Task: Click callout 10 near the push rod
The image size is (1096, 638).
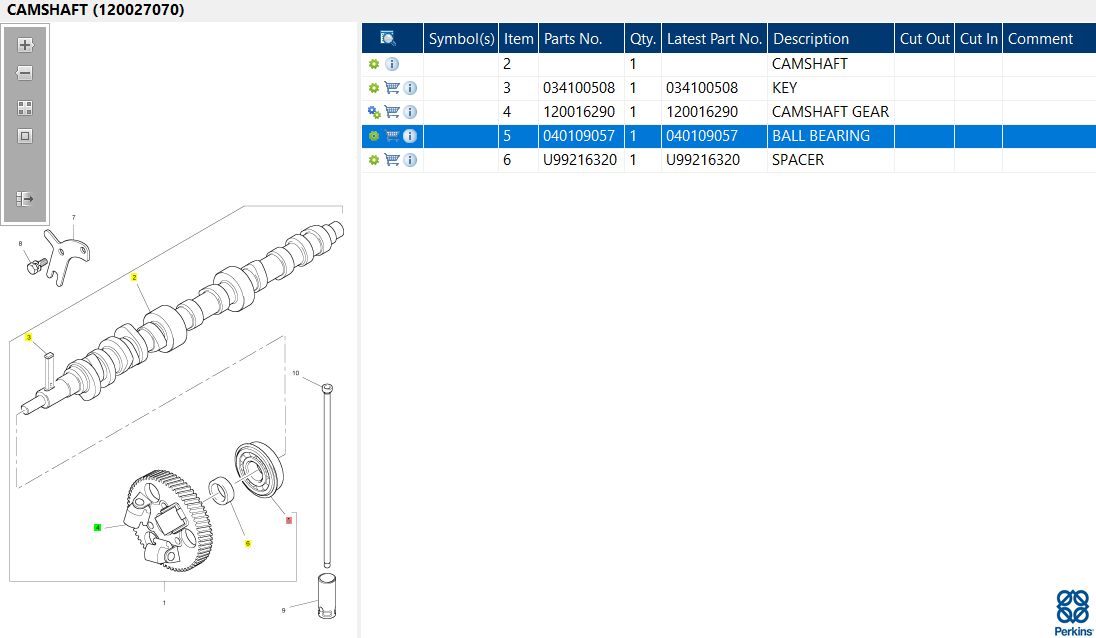Action: click(x=296, y=373)
